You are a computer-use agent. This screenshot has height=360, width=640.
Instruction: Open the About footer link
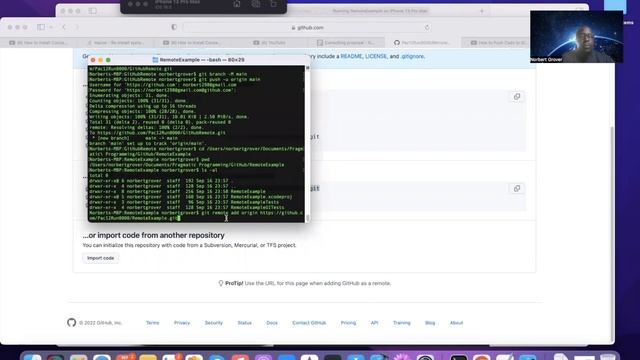pos(456,323)
